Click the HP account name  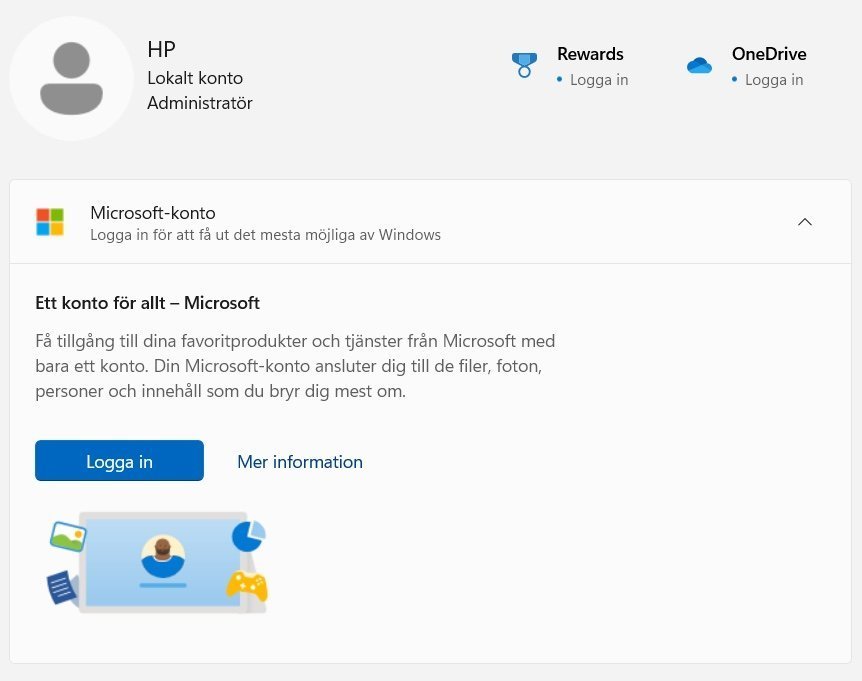(x=161, y=50)
